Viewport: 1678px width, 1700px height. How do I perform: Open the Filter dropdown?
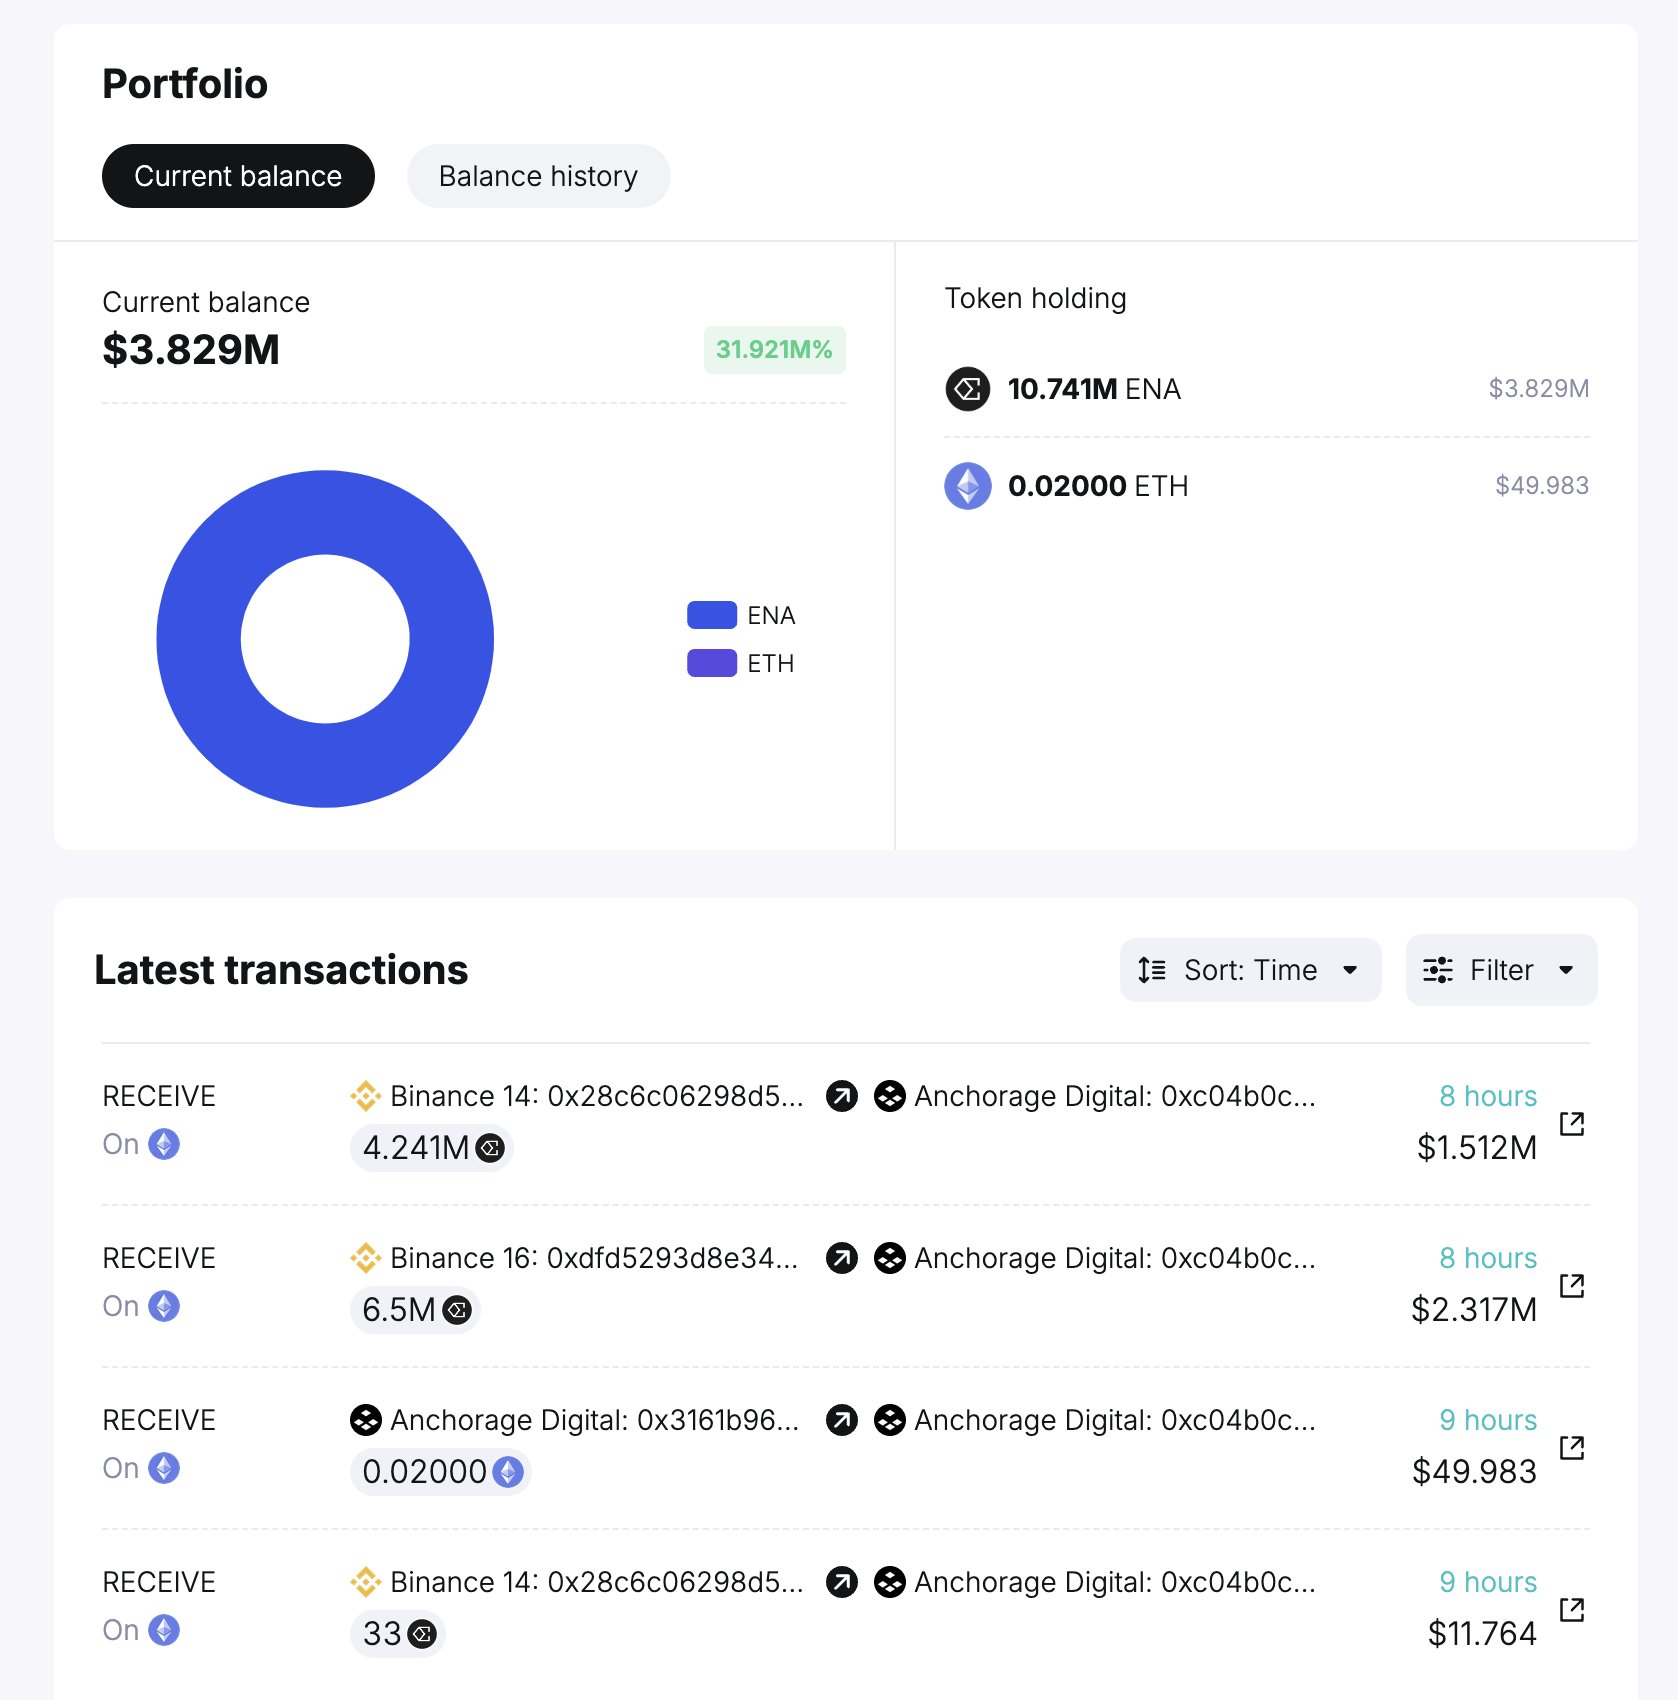1500,970
